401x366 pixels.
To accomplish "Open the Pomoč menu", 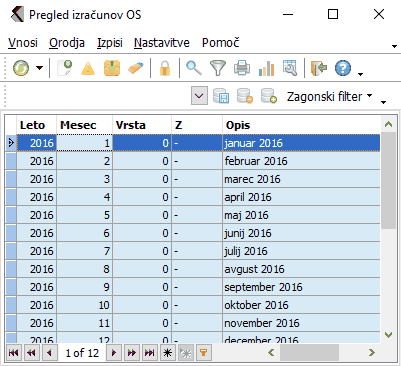I will coord(221,43).
